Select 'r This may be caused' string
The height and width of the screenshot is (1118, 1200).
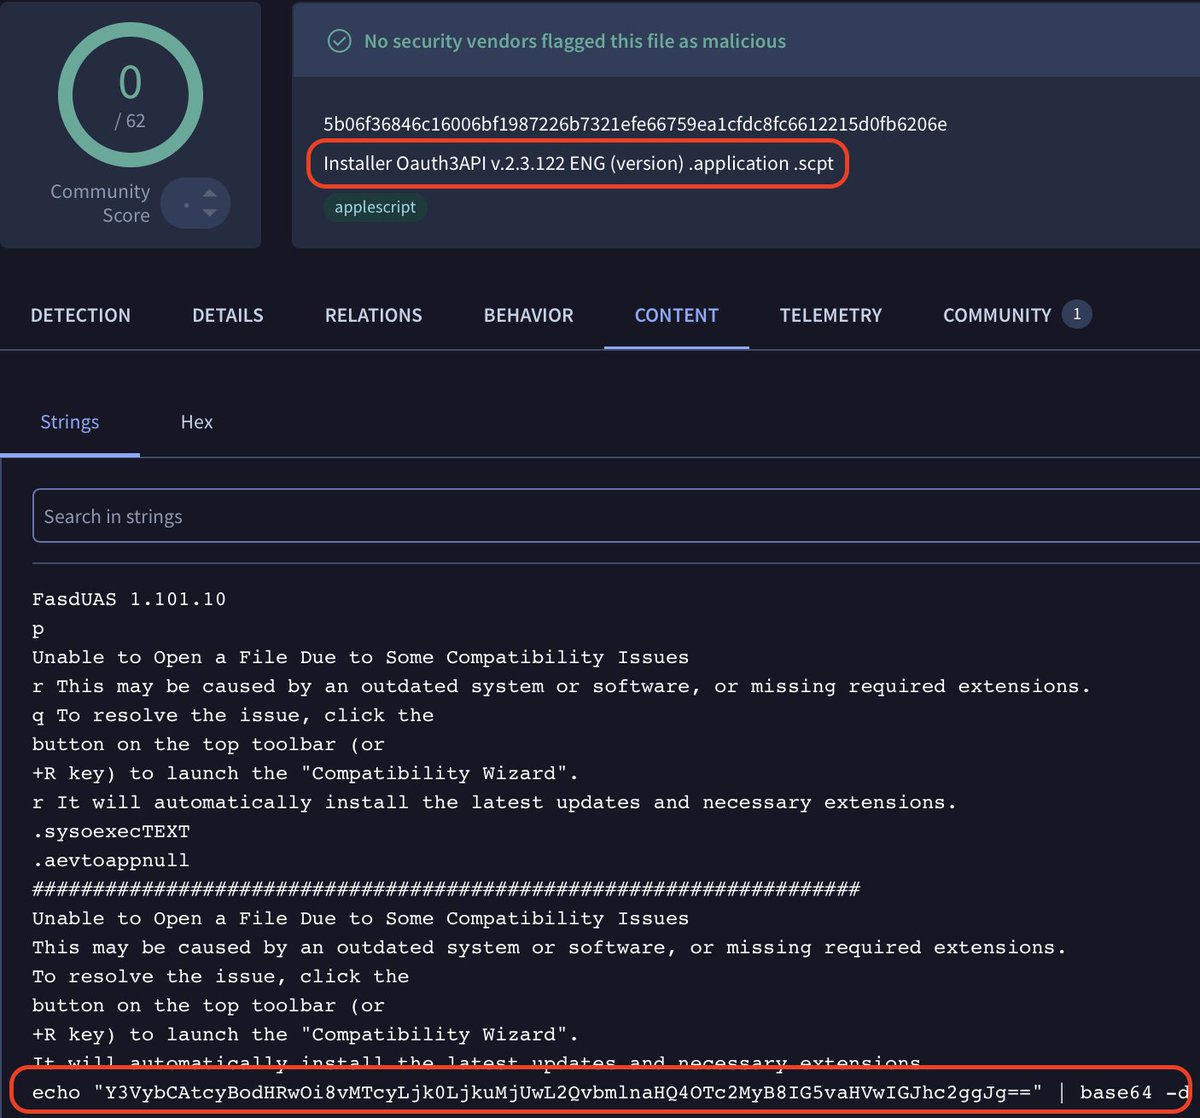click(561, 686)
